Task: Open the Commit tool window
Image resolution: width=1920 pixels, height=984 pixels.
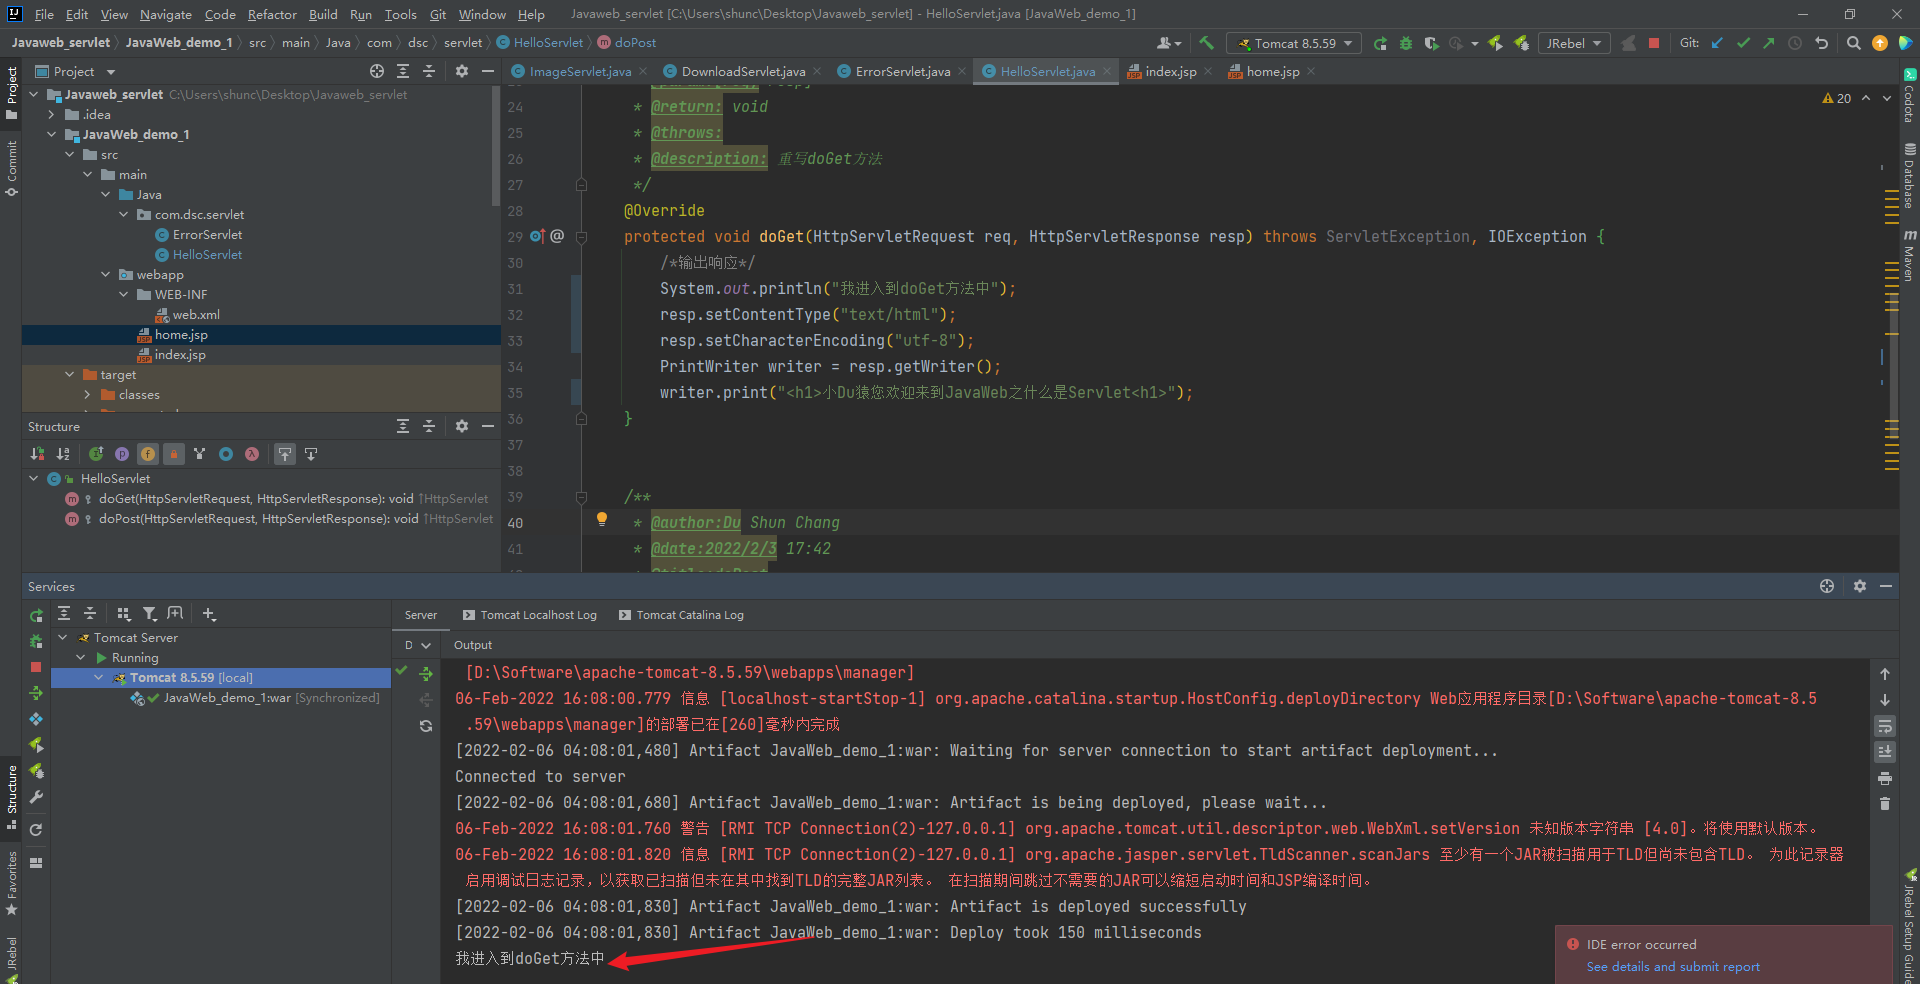Action: click(x=12, y=167)
